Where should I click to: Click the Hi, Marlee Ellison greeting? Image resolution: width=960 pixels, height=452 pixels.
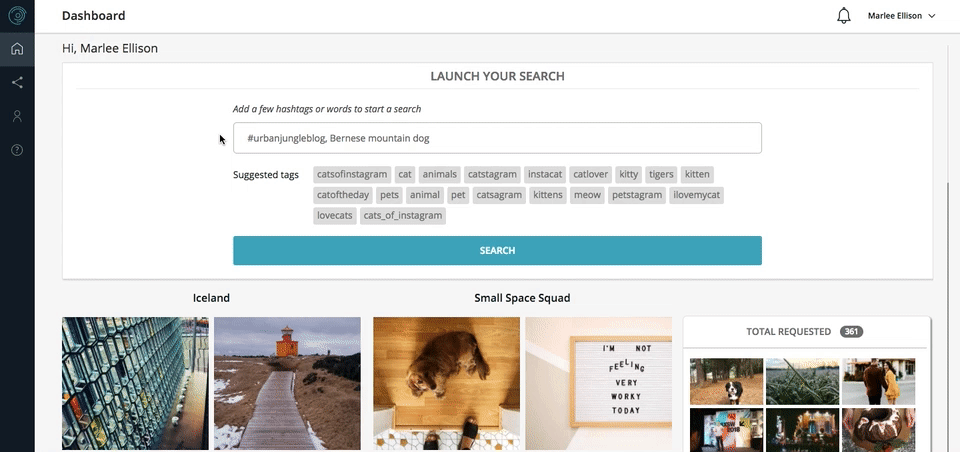110,48
